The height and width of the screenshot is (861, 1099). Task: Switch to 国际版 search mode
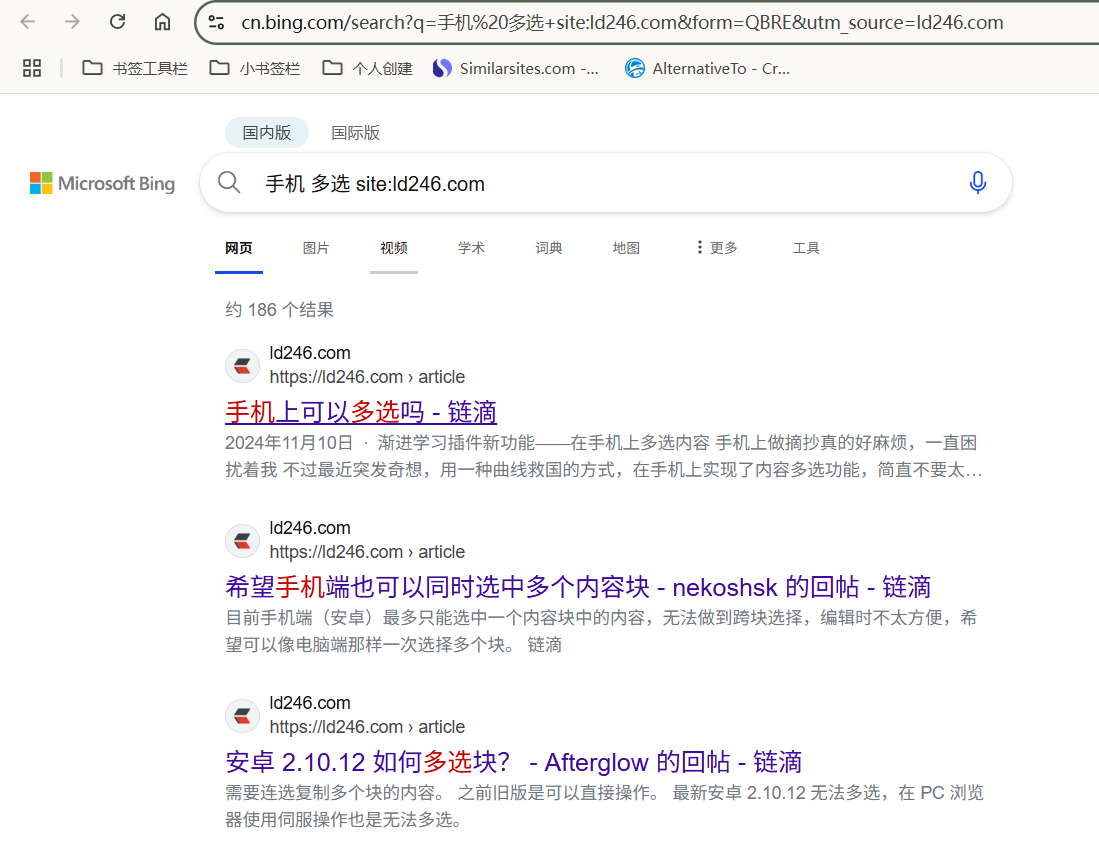pos(356,133)
